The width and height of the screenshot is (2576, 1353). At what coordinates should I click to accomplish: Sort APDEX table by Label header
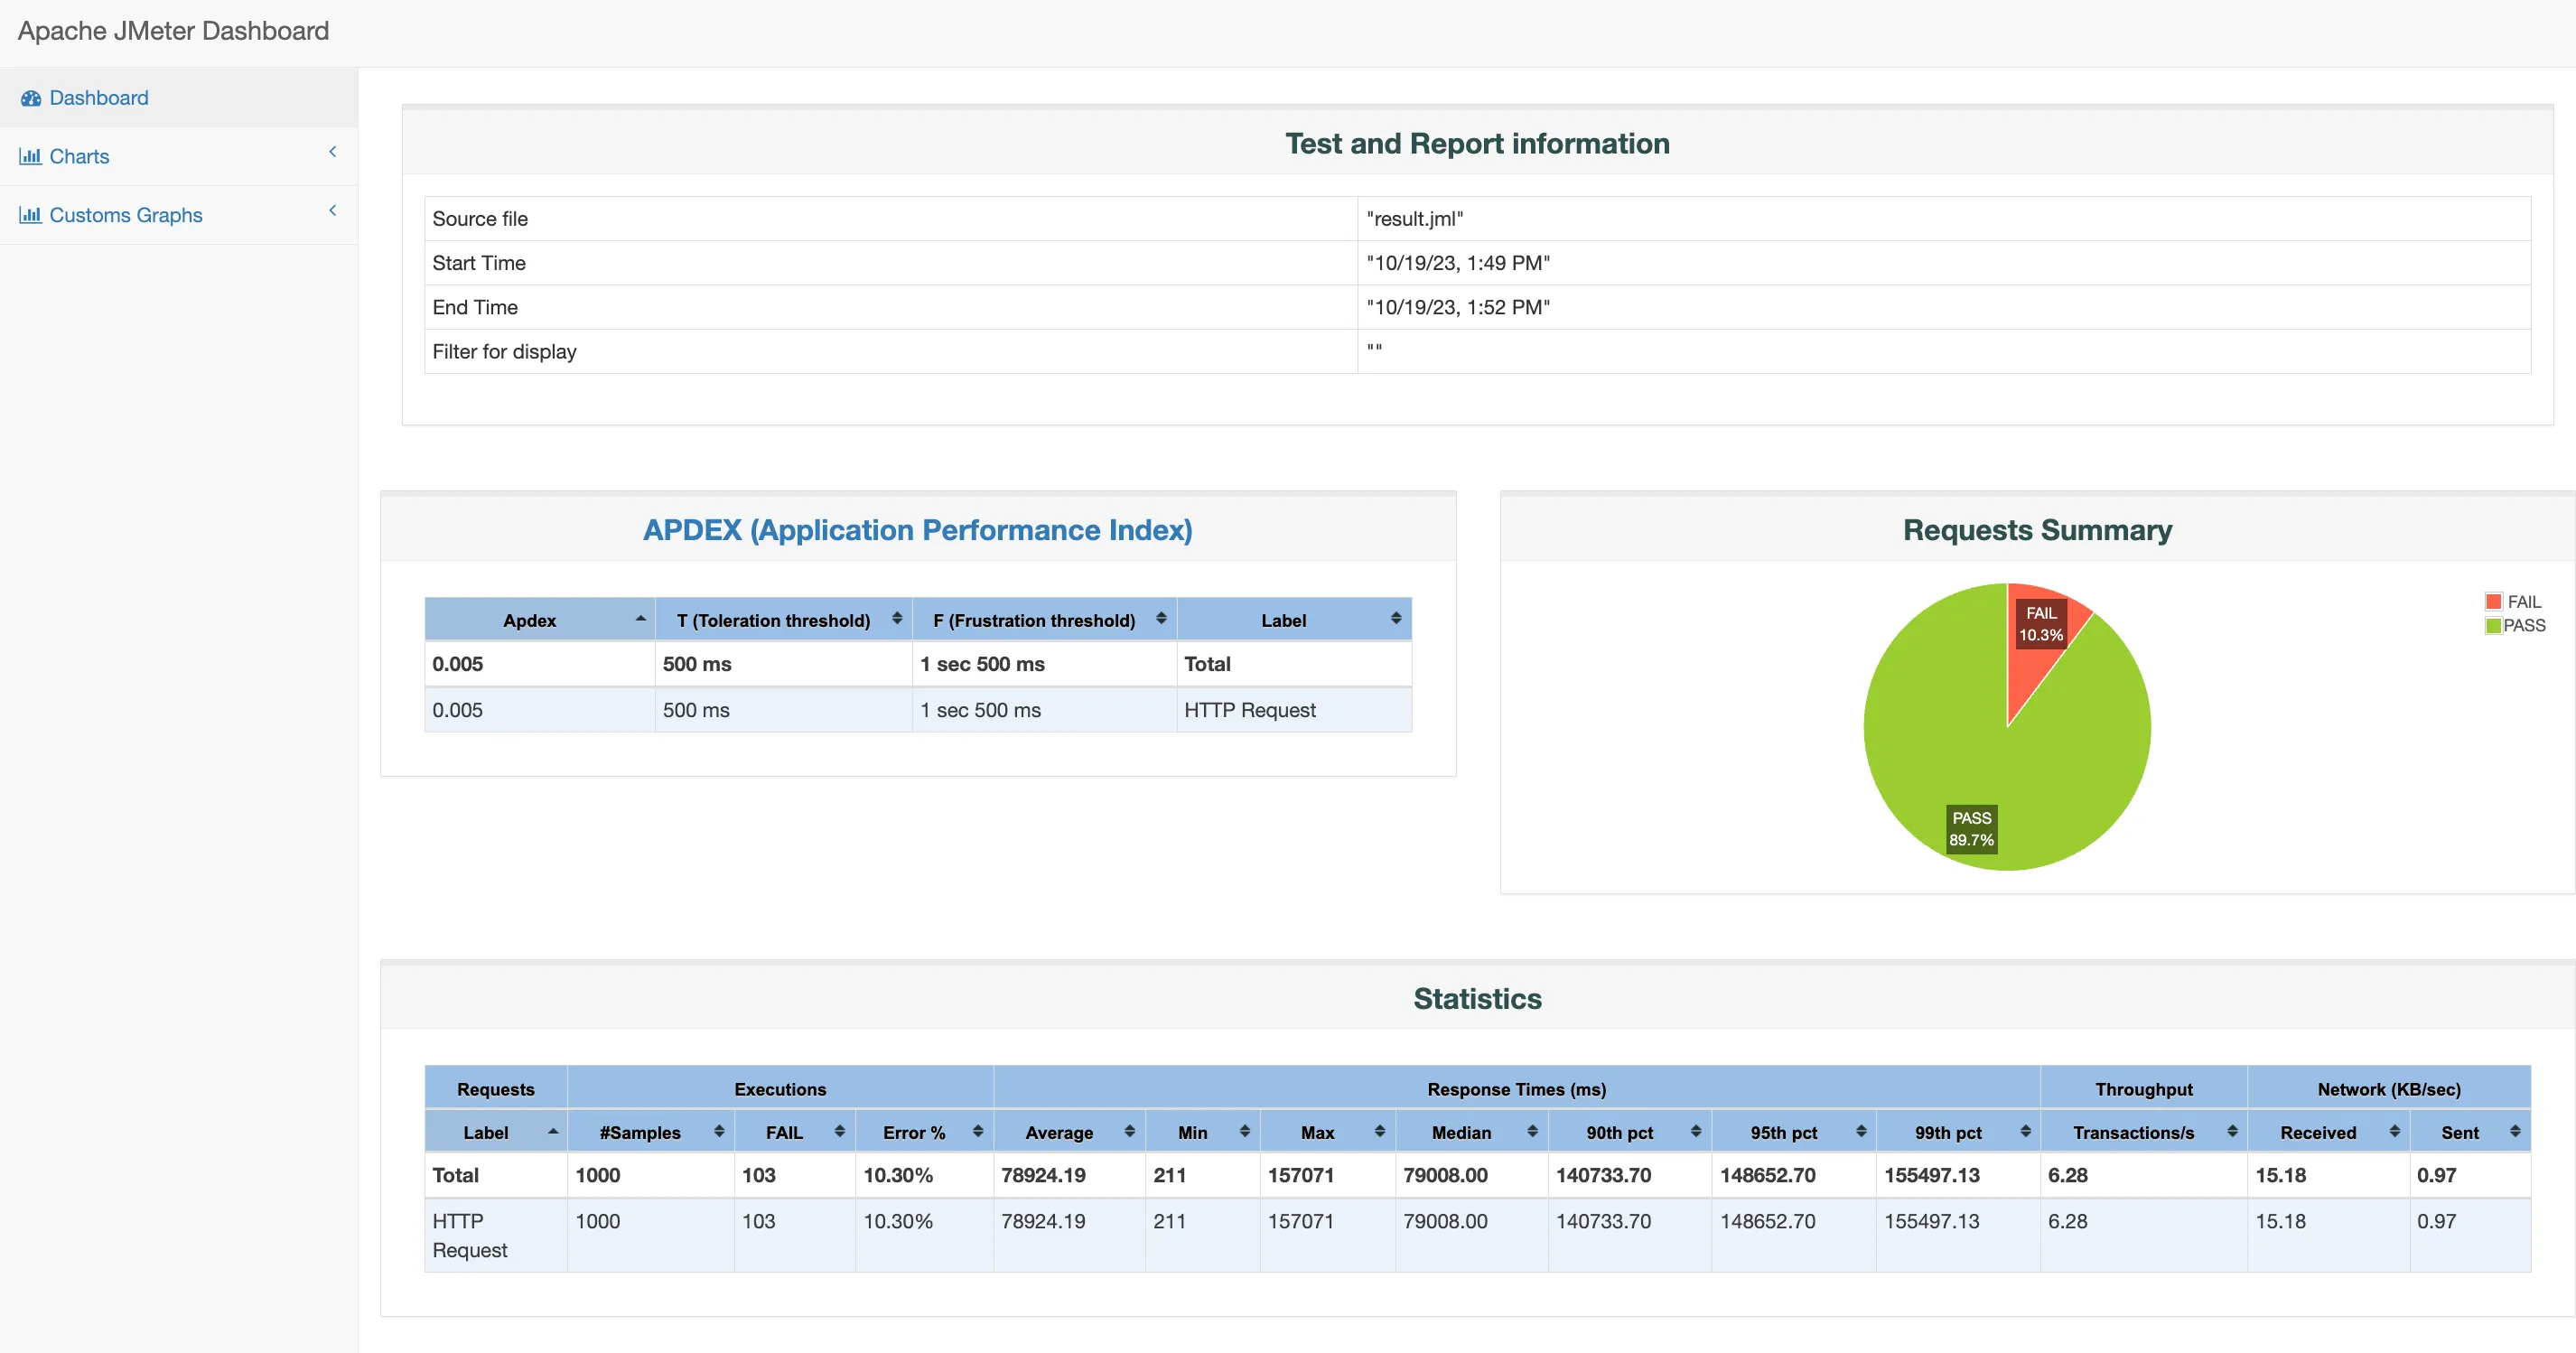pos(1283,620)
